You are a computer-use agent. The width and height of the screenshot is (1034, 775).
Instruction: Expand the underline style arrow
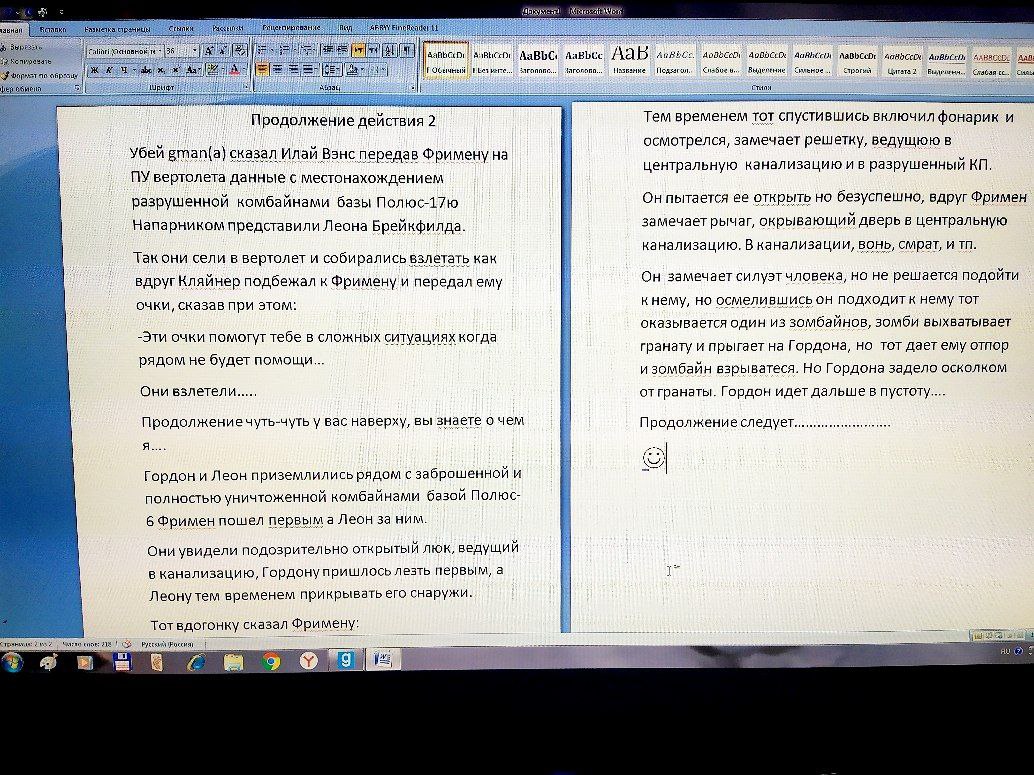(x=133, y=70)
